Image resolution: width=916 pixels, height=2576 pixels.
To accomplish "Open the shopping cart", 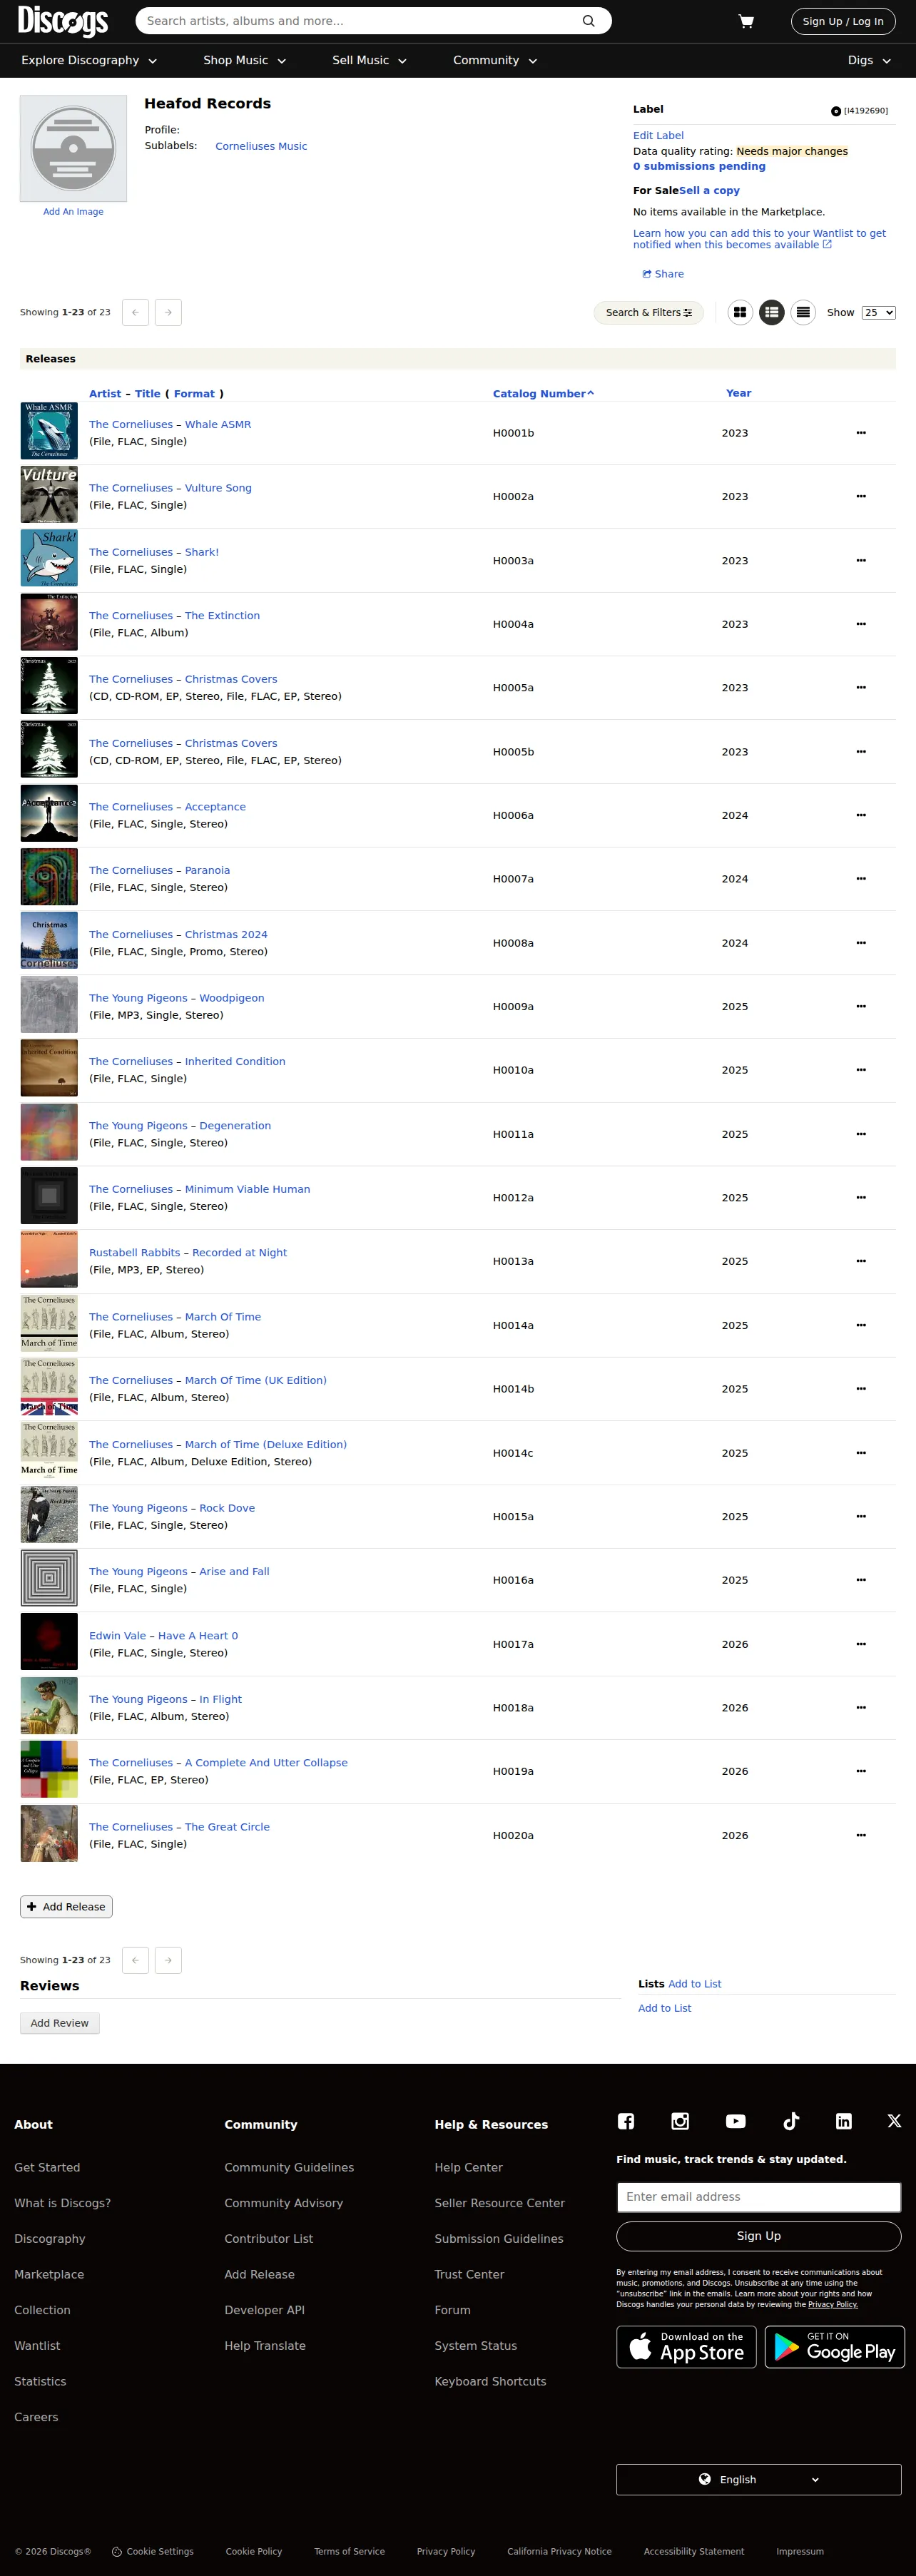I will point(746,21).
